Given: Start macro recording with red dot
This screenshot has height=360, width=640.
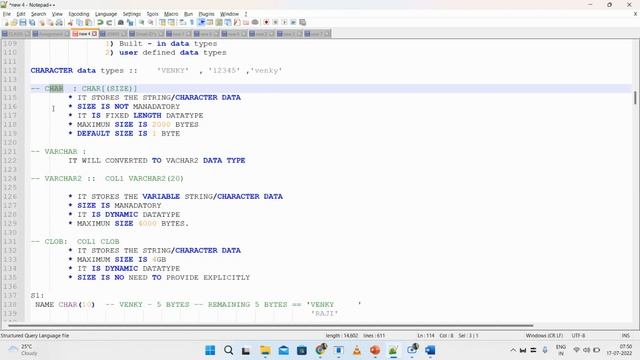Looking at the screenshot, I should coord(266,22).
